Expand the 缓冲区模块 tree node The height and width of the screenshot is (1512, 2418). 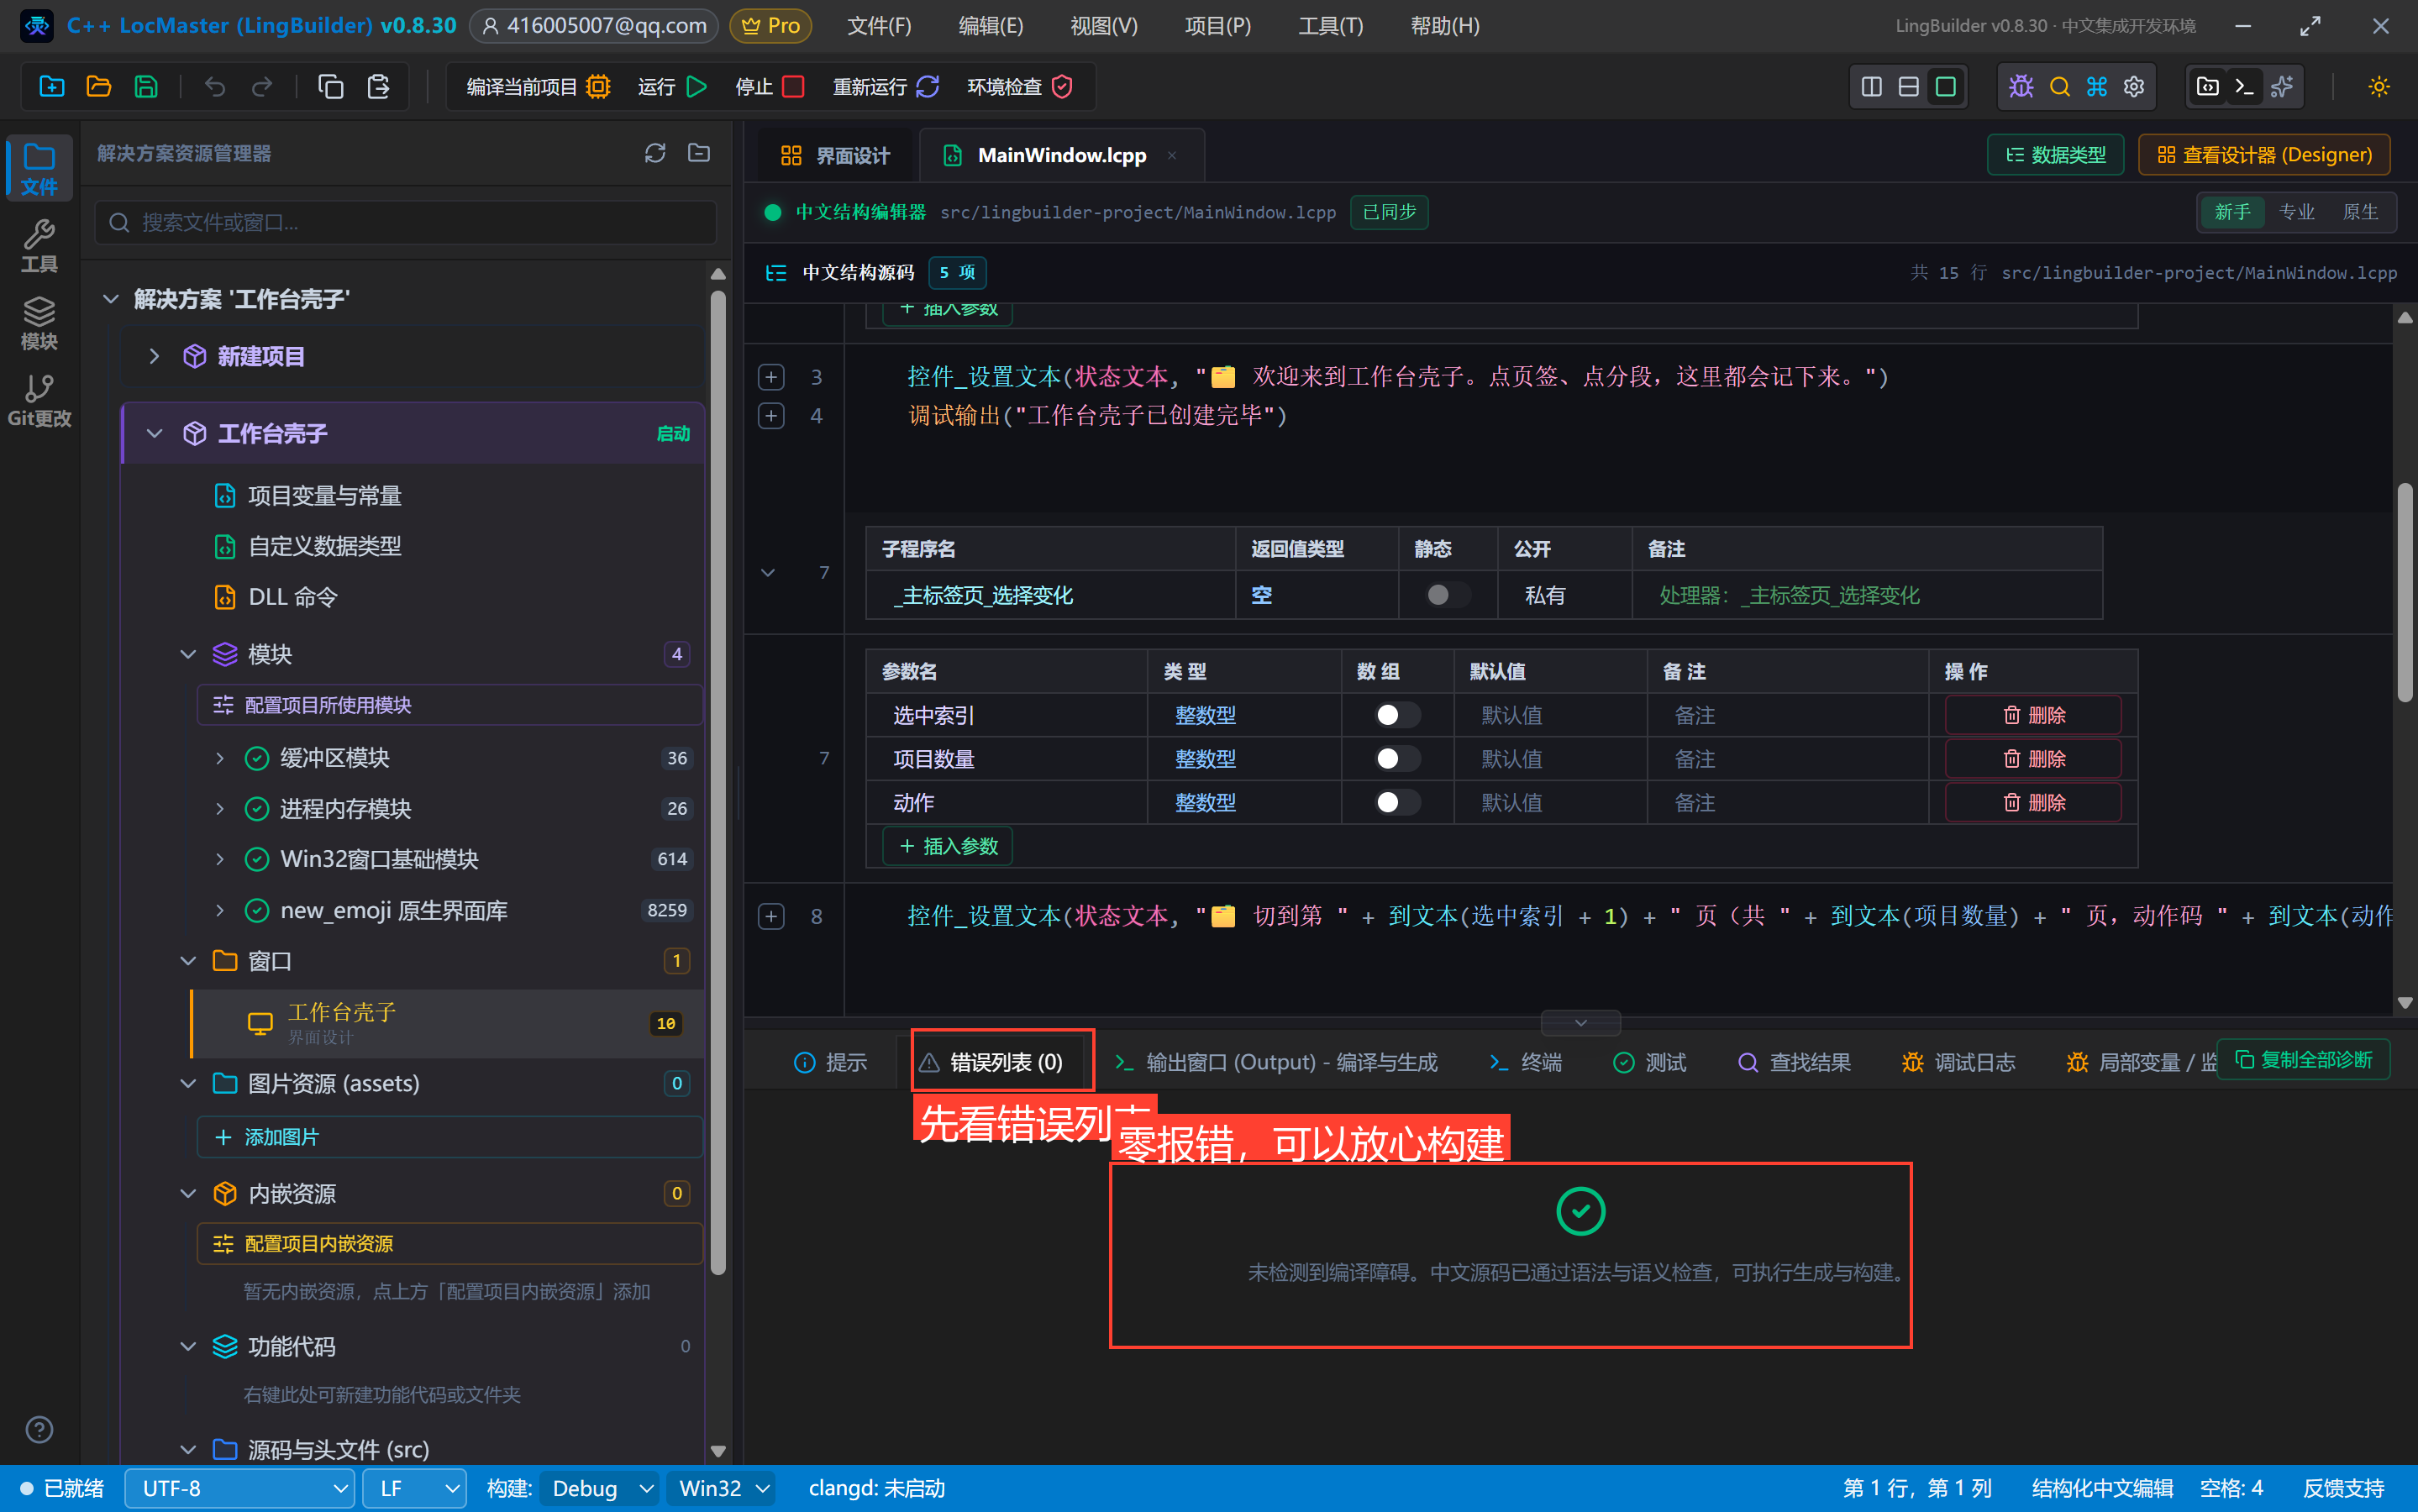pos(220,758)
